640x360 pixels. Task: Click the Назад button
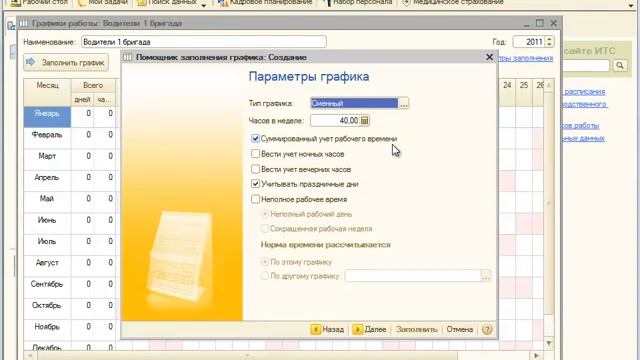point(327,329)
